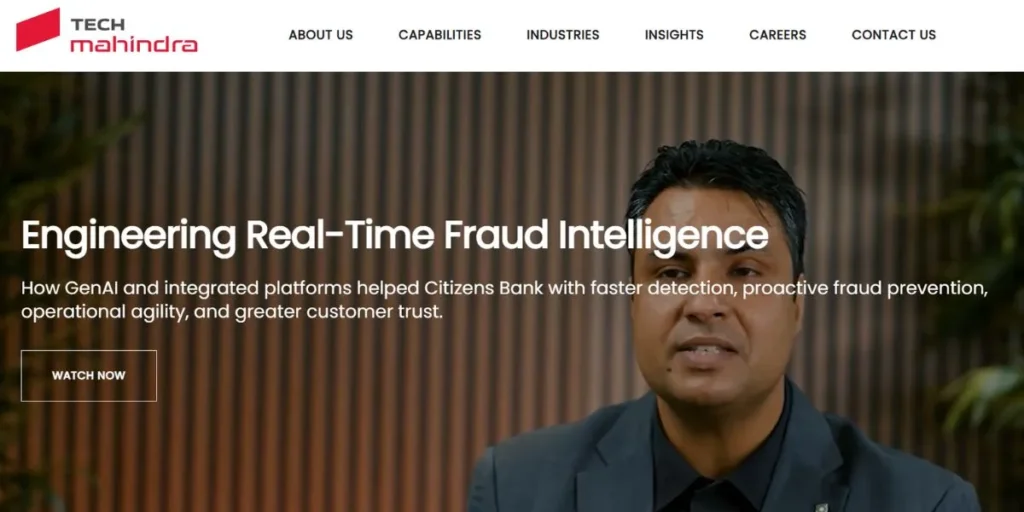The width and height of the screenshot is (1024, 512).
Task: Click the 'TECH' word in the logo
Action: pyautogui.click(x=97, y=25)
